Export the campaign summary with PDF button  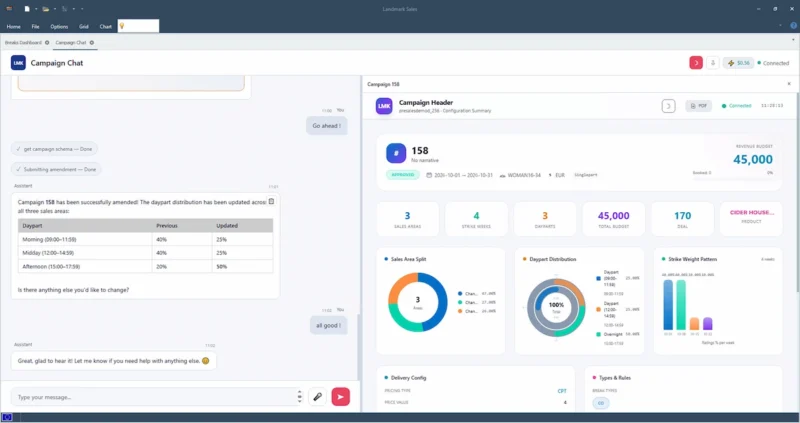[698, 106]
